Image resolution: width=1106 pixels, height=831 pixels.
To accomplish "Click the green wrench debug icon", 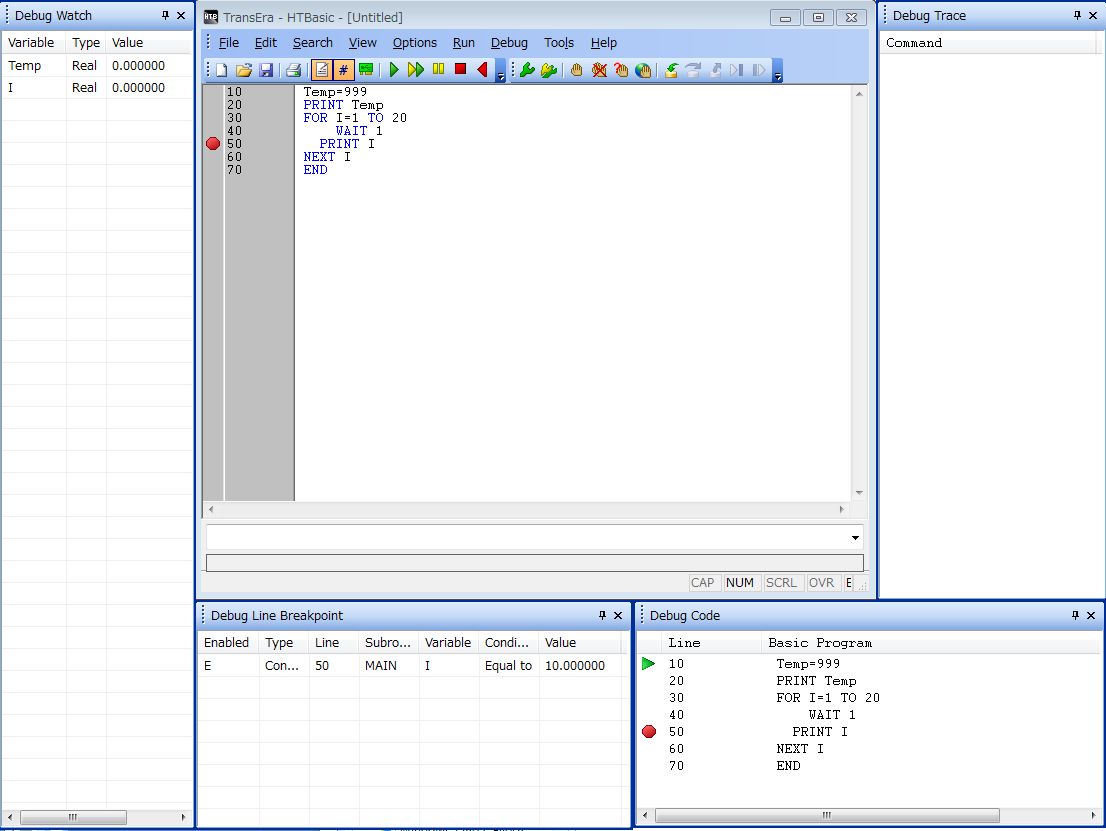I will pos(527,70).
